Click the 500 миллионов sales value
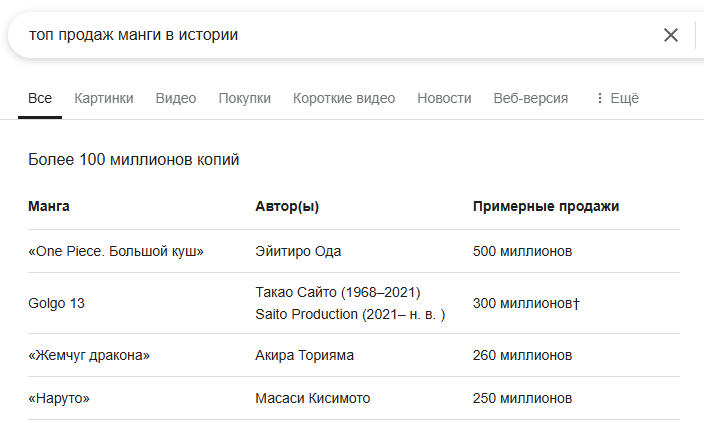The image size is (704, 426). [x=522, y=251]
